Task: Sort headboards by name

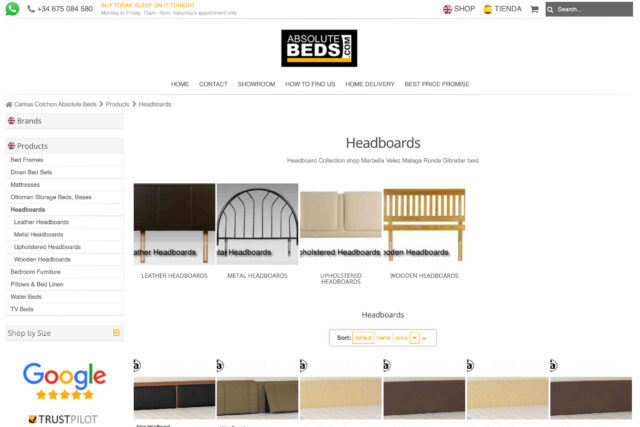Action: tap(383, 338)
